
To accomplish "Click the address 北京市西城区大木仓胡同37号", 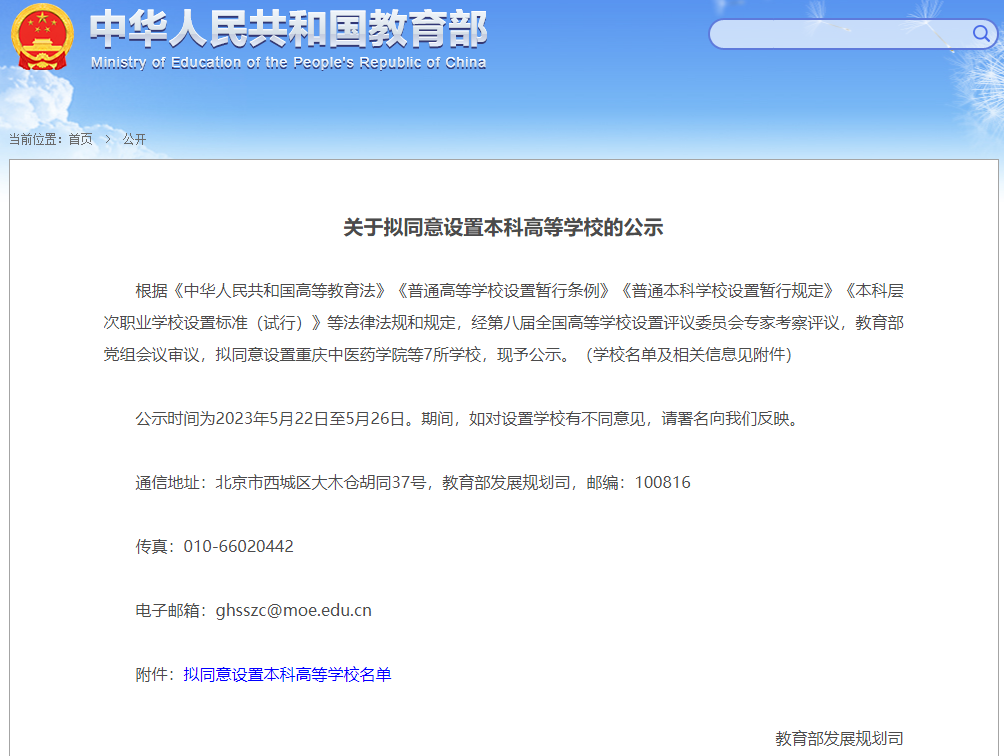I will 321,483.
